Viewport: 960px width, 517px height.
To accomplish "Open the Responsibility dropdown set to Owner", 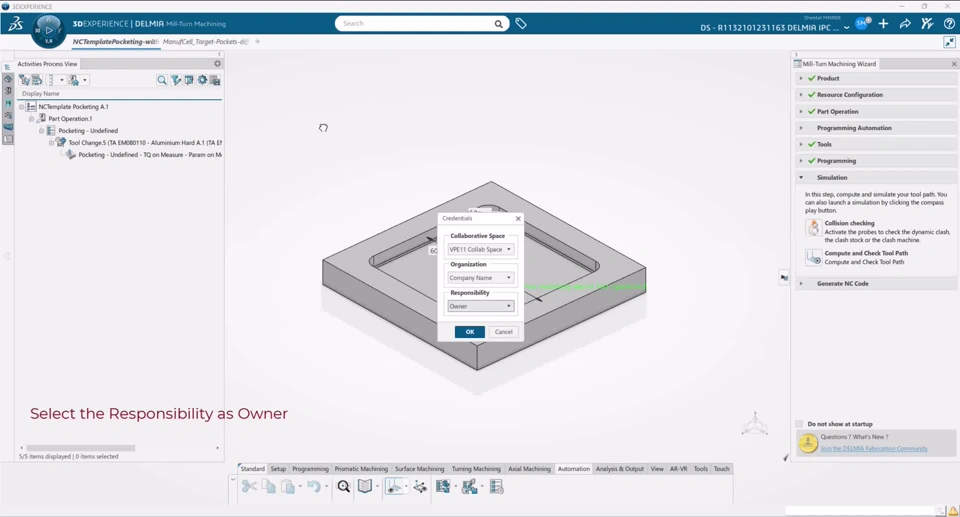I will [x=481, y=306].
